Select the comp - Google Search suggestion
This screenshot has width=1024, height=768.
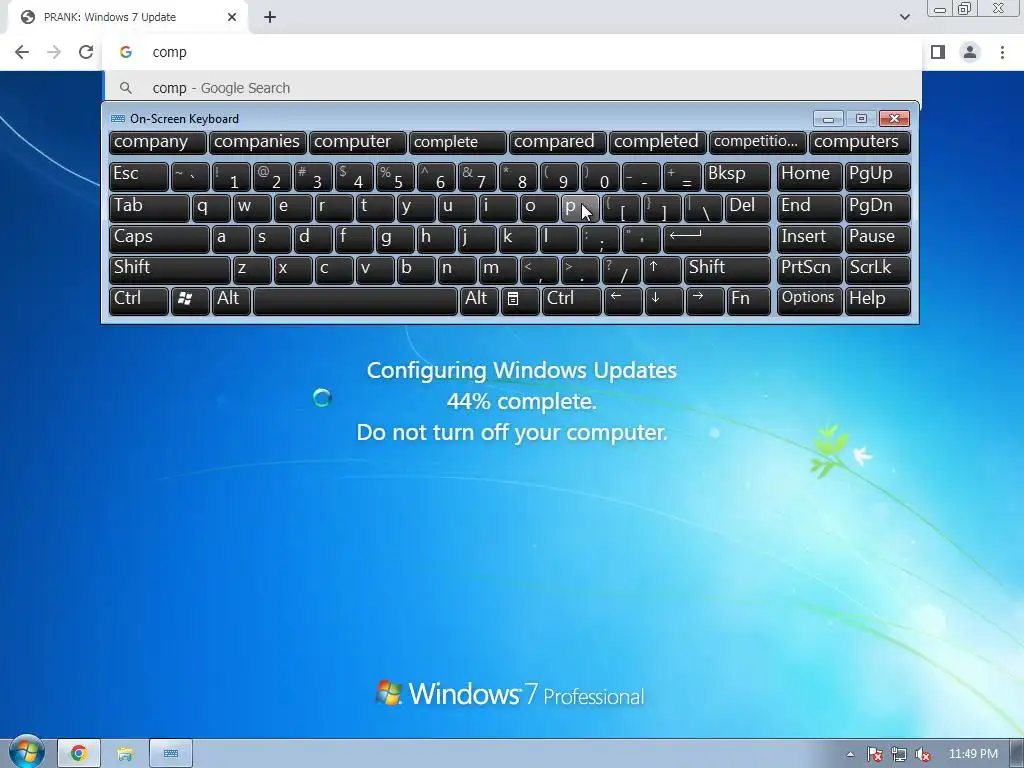[512, 88]
